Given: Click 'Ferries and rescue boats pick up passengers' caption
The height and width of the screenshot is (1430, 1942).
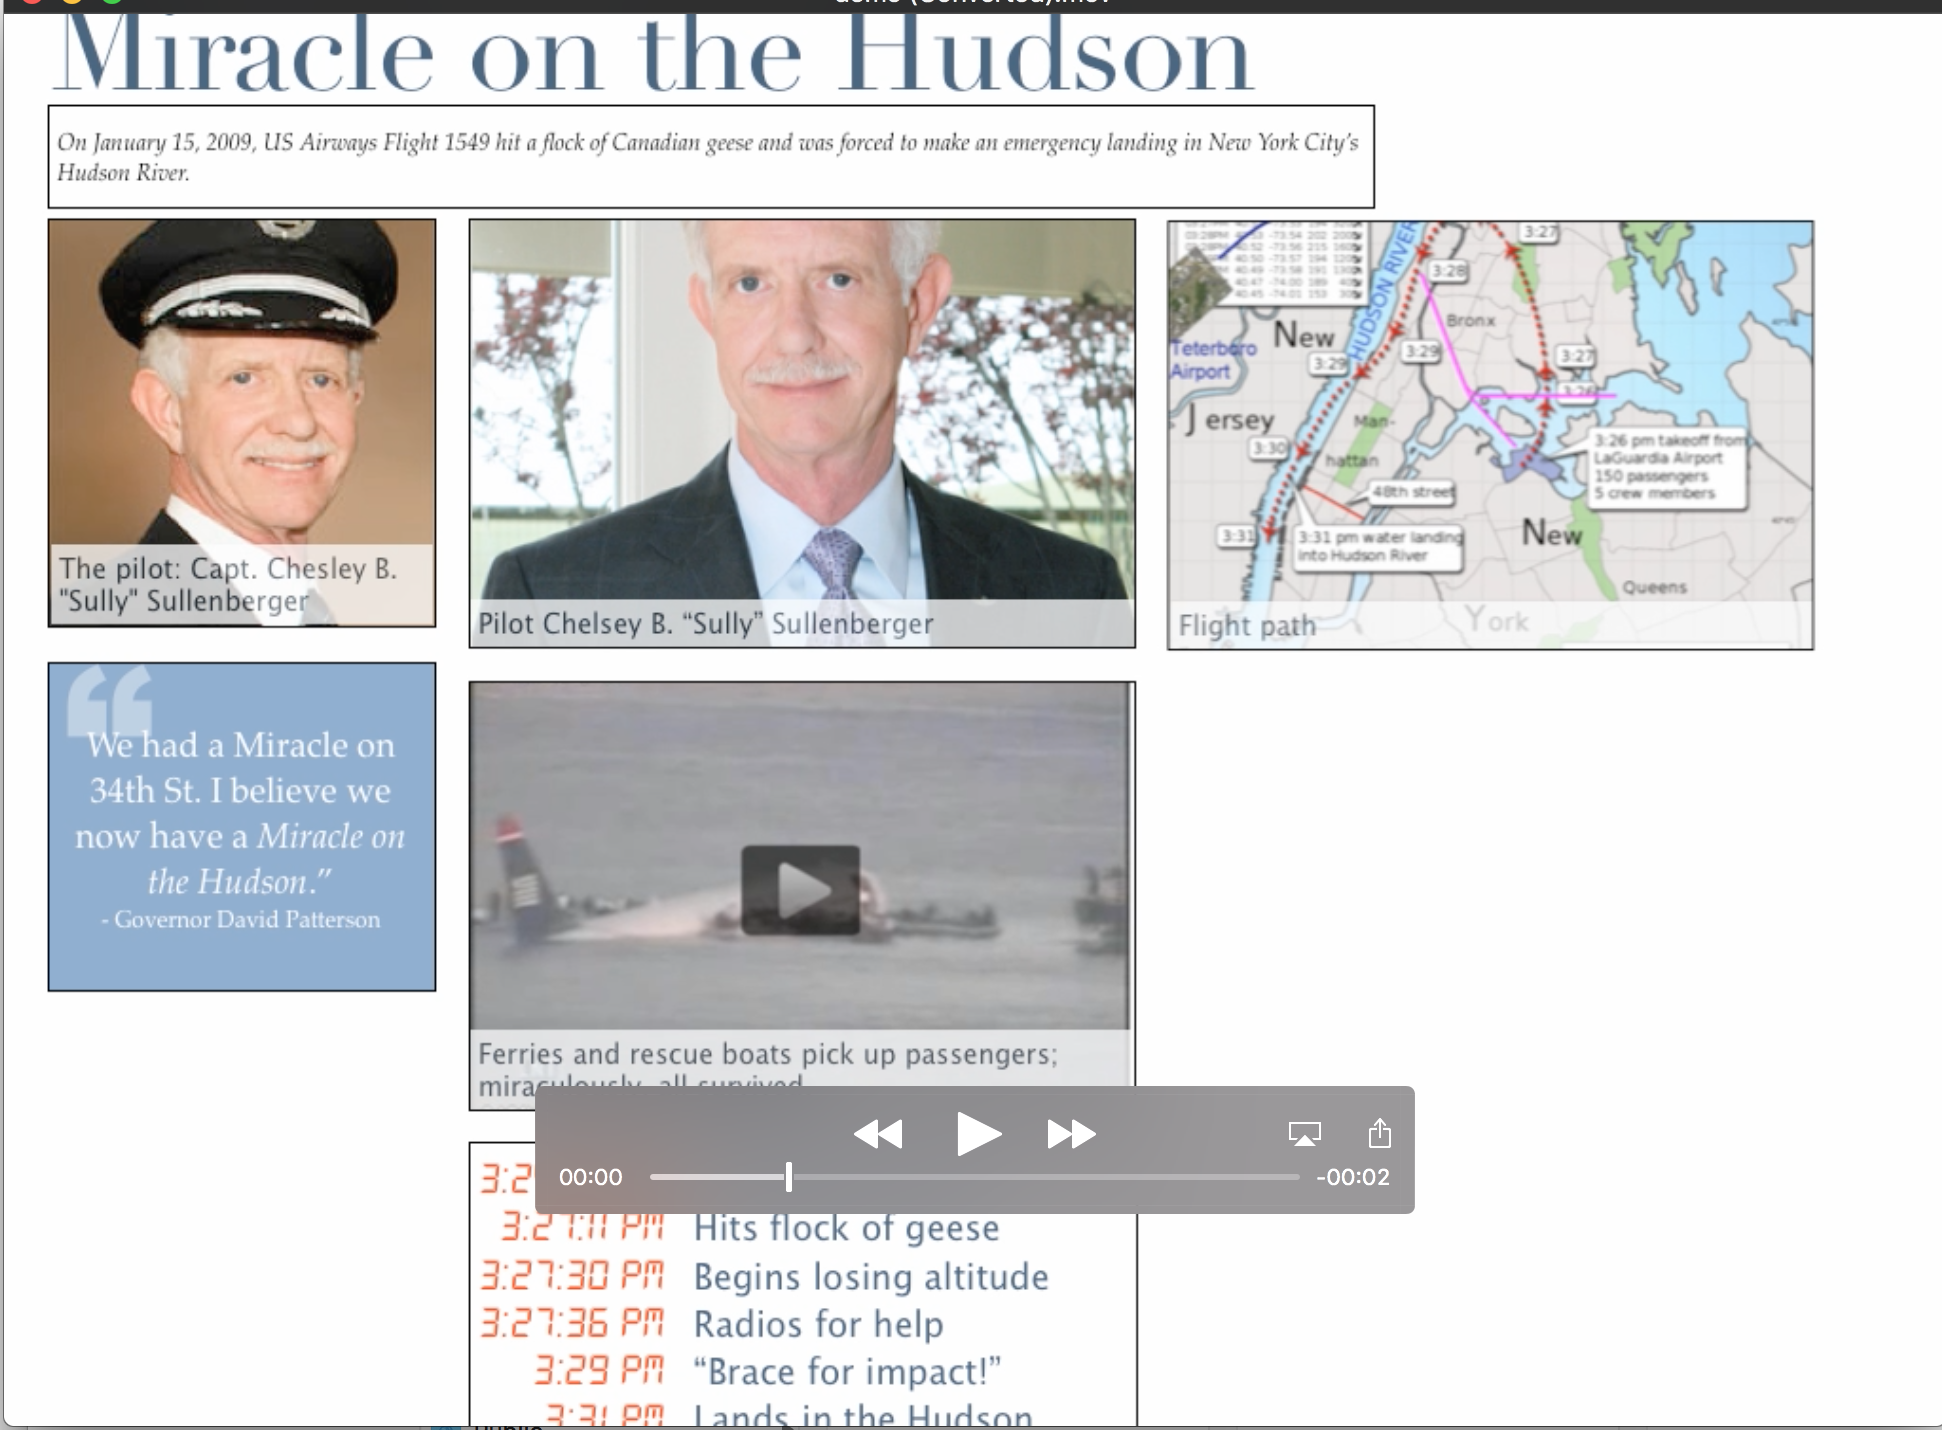Looking at the screenshot, I should coord(767,1054).
